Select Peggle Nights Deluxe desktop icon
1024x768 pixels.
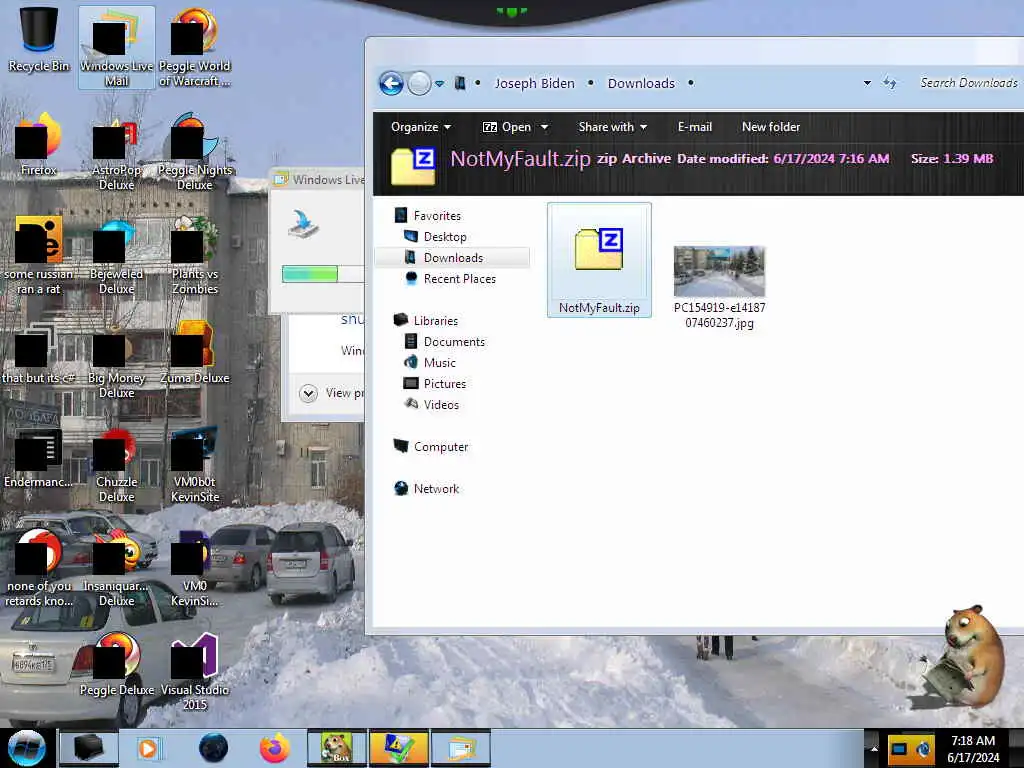click(195, 152)
